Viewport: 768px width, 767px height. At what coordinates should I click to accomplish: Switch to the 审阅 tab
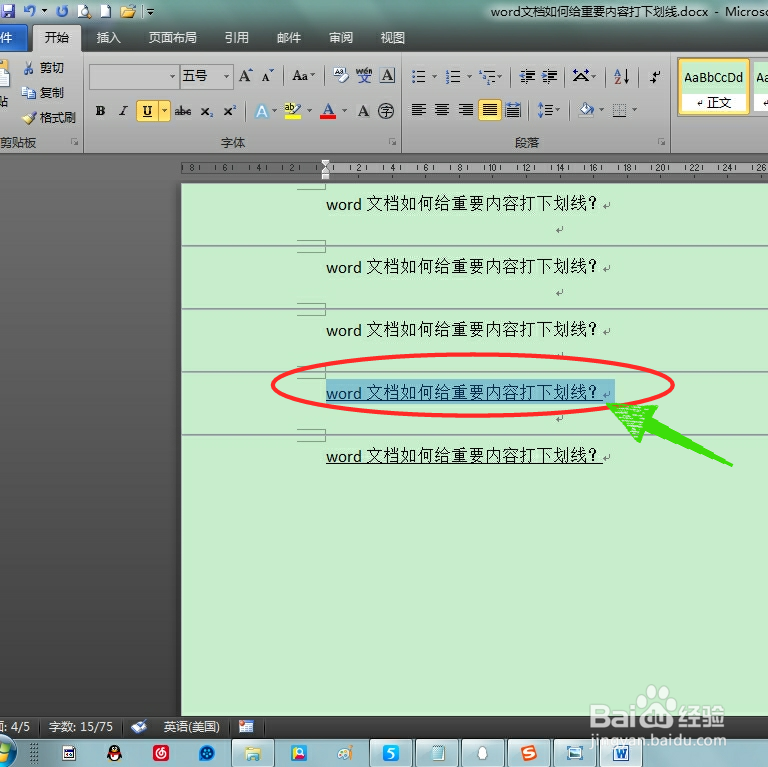(x=341, y=38)
